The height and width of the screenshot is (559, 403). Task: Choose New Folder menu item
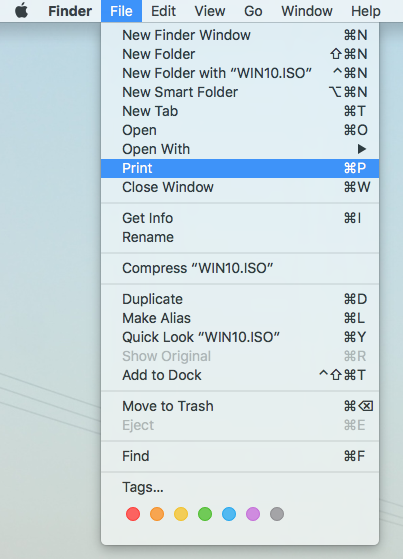tap(240, 54)
